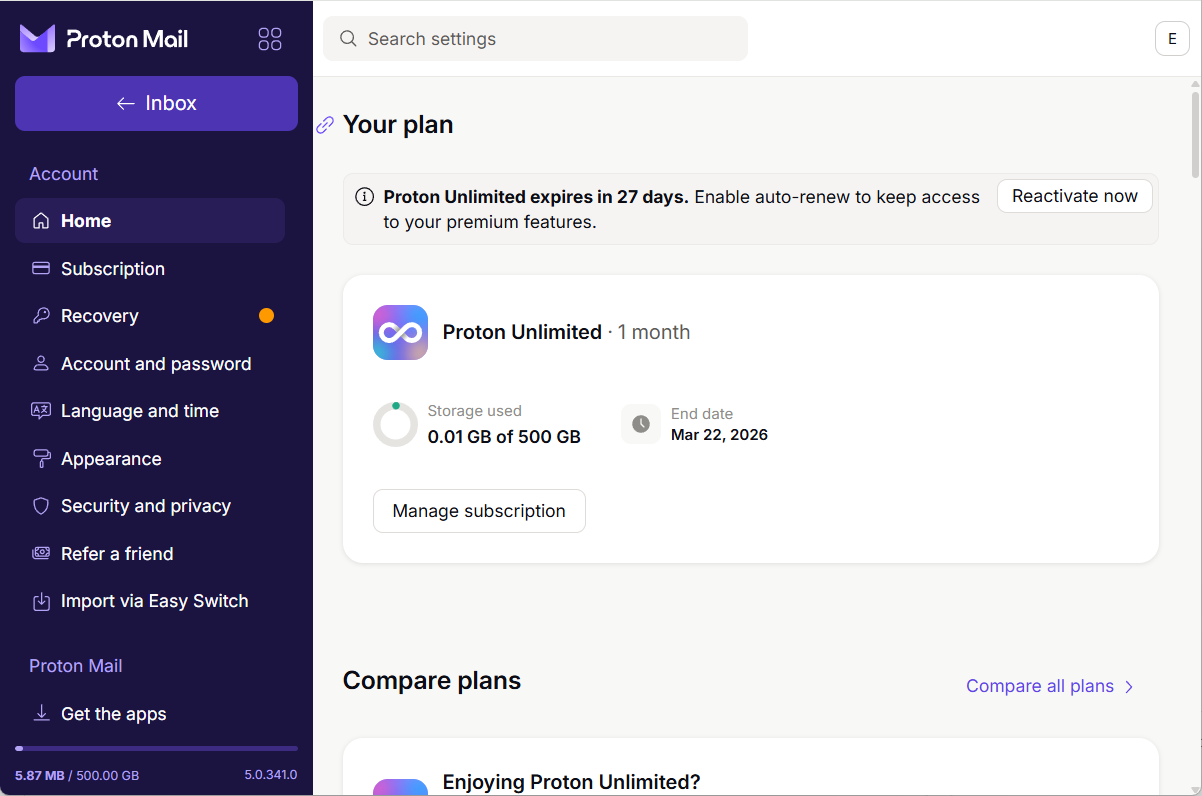Click the orange Recovery warning dot
The image size is (1202, 796).
point(266,316)
